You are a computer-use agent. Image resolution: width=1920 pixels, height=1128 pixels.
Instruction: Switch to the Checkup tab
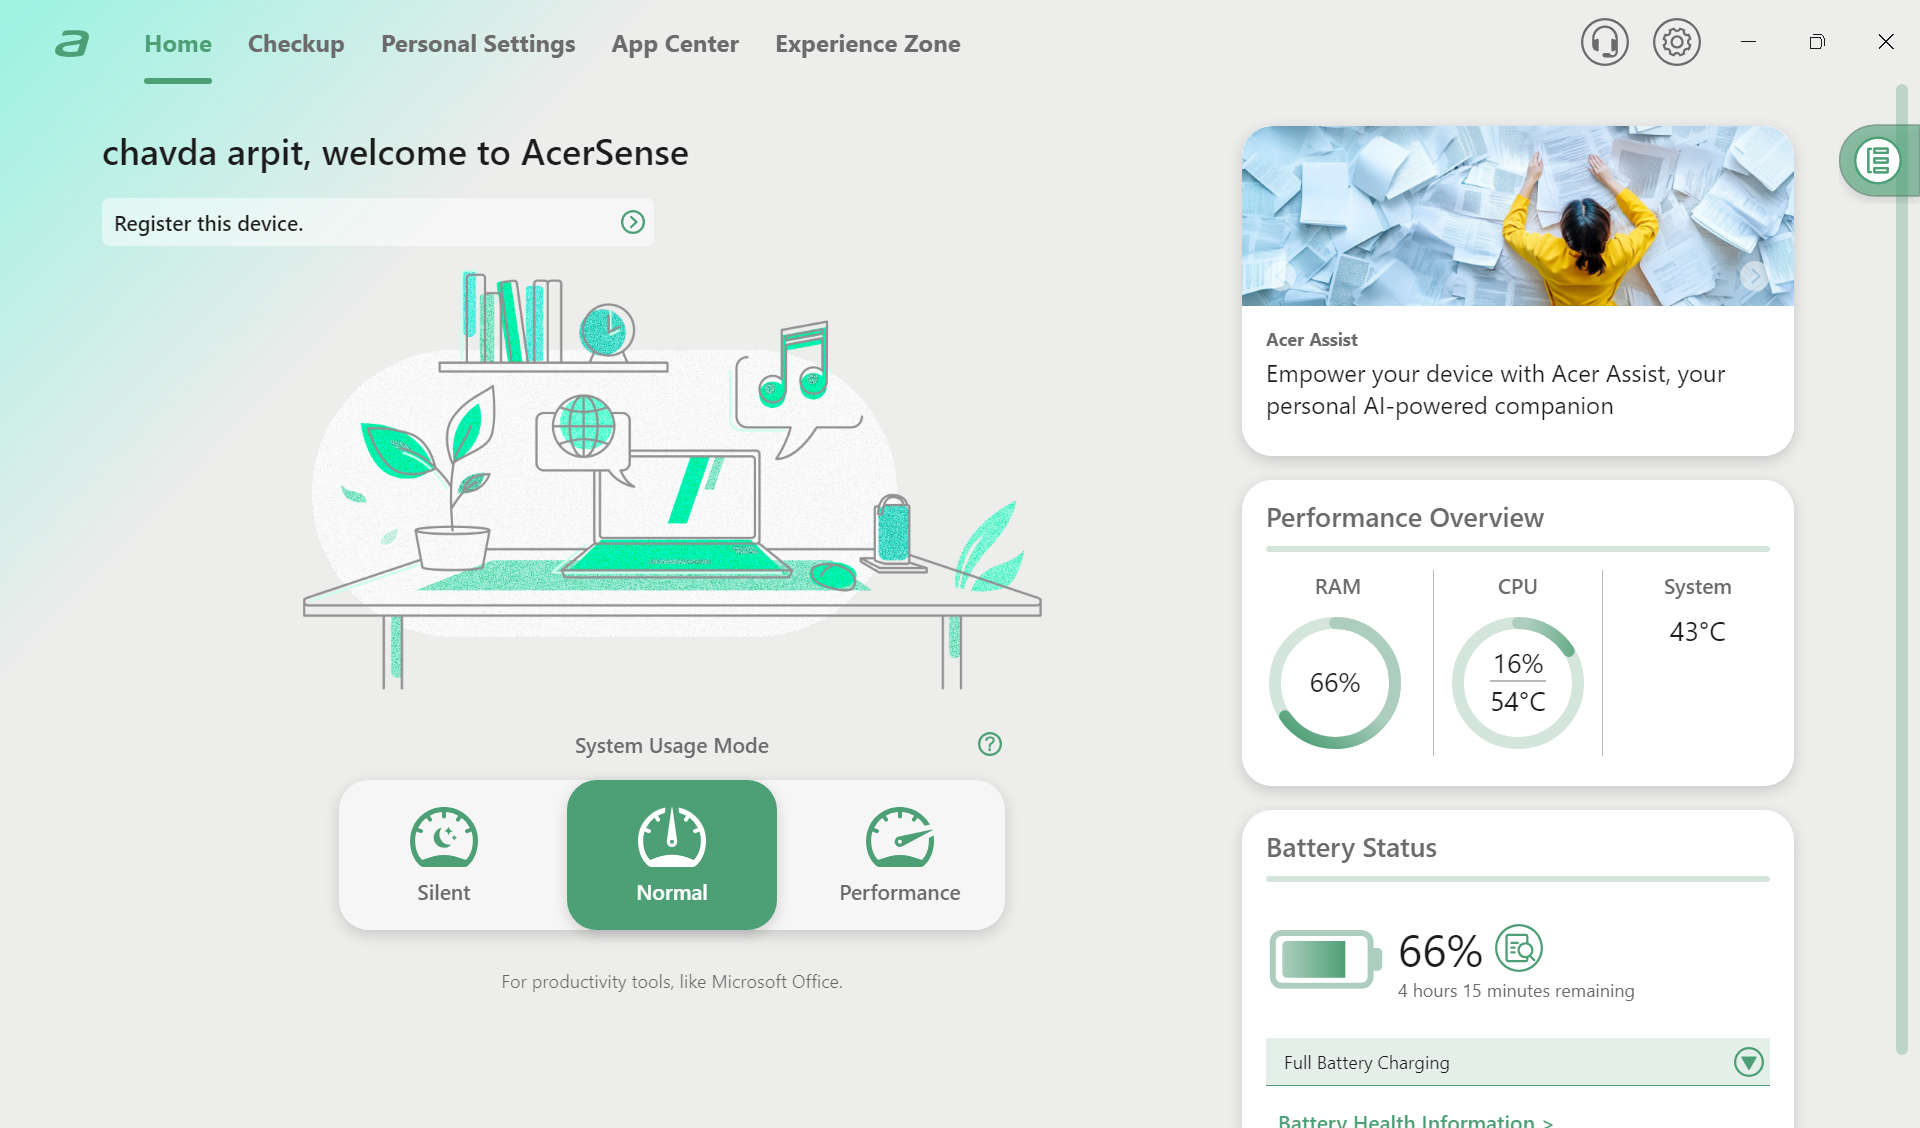pos(296,44)
